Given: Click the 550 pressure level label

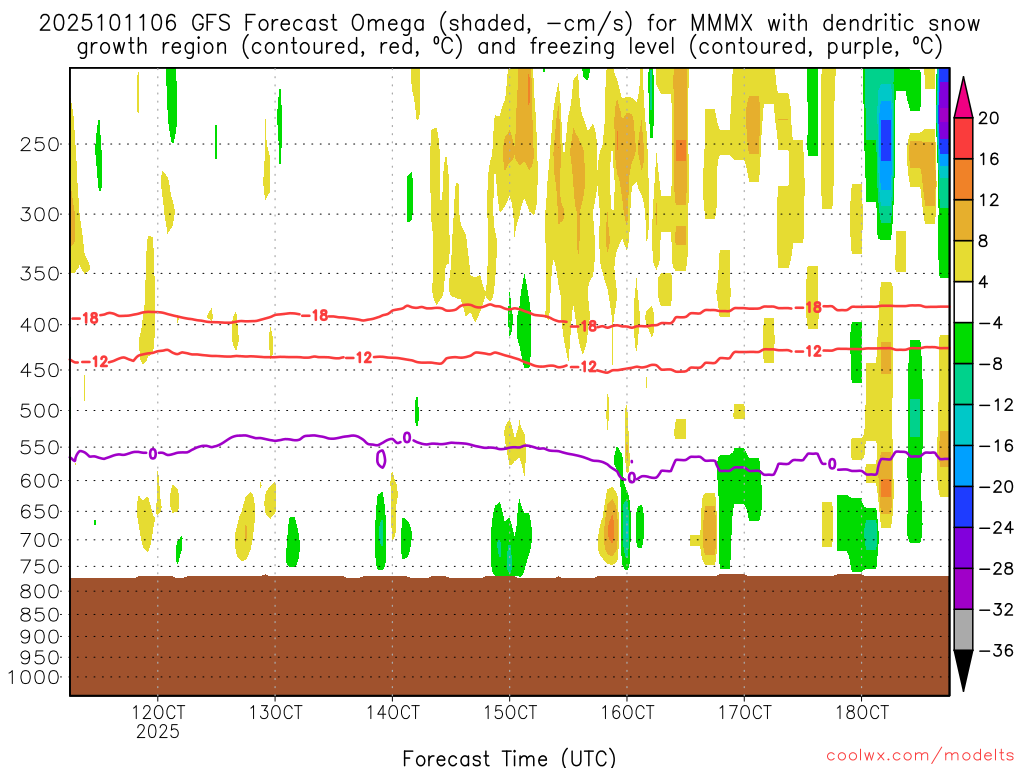Looking at the screenshot, I should (x=40, y=447).
